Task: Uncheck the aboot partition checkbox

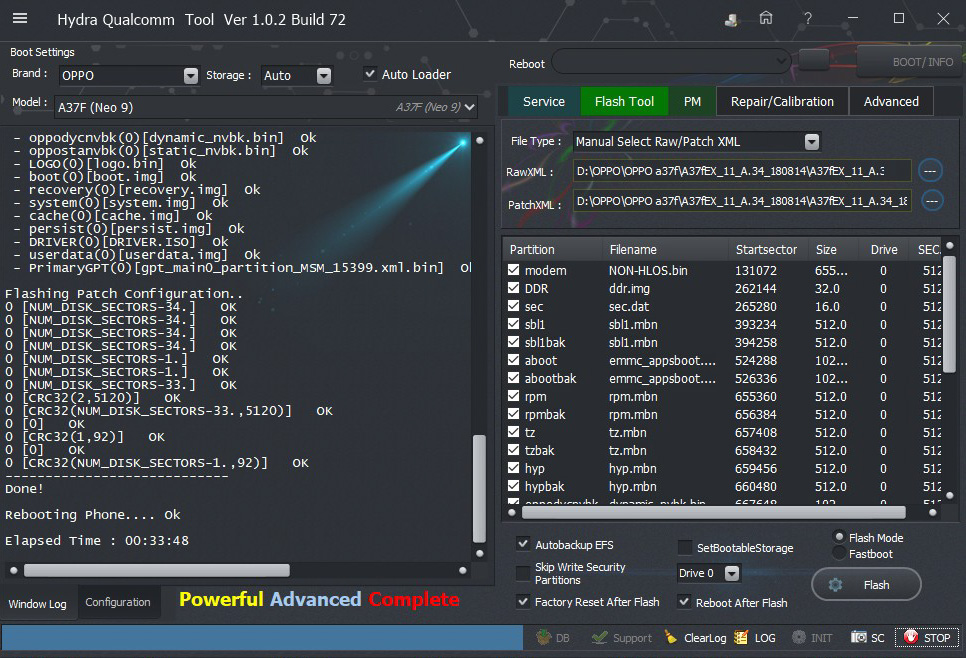Action: click(x=513, y=360)
